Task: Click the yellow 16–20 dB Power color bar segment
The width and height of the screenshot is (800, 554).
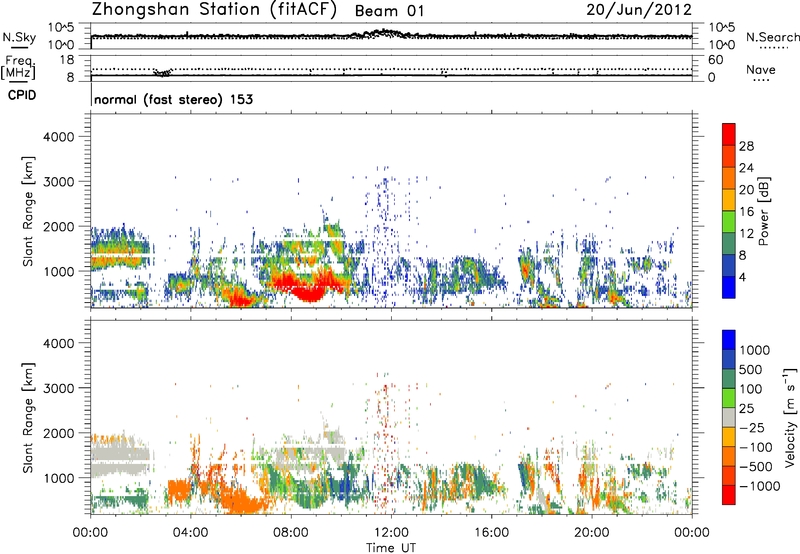Action: 729,199
